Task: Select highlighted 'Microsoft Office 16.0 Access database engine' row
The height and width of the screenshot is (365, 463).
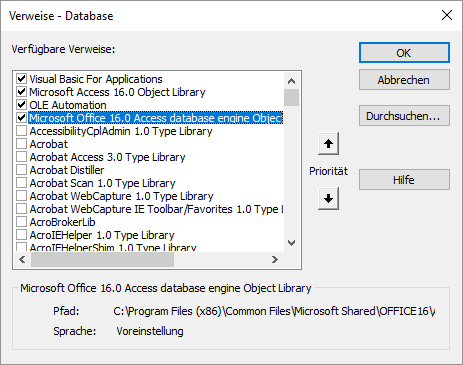Action: click(156, 118)
